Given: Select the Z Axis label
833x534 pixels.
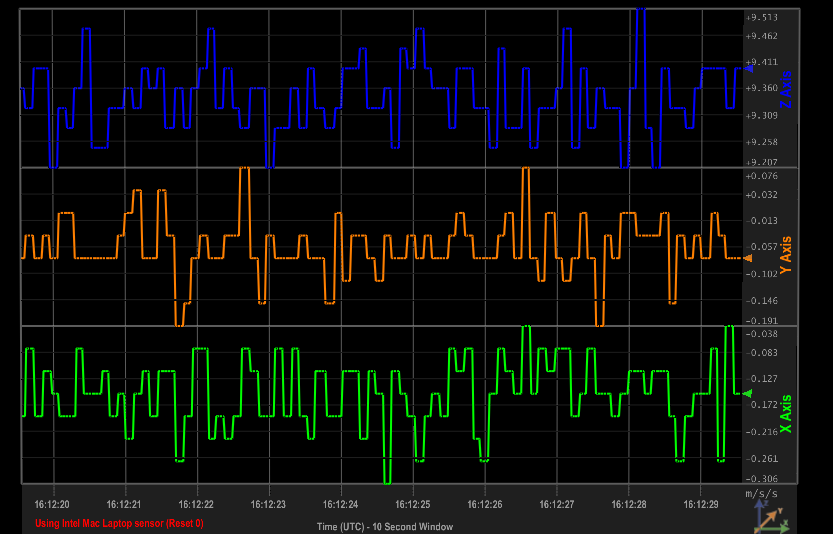Looking at the screenshot, I should click(785, 89).
